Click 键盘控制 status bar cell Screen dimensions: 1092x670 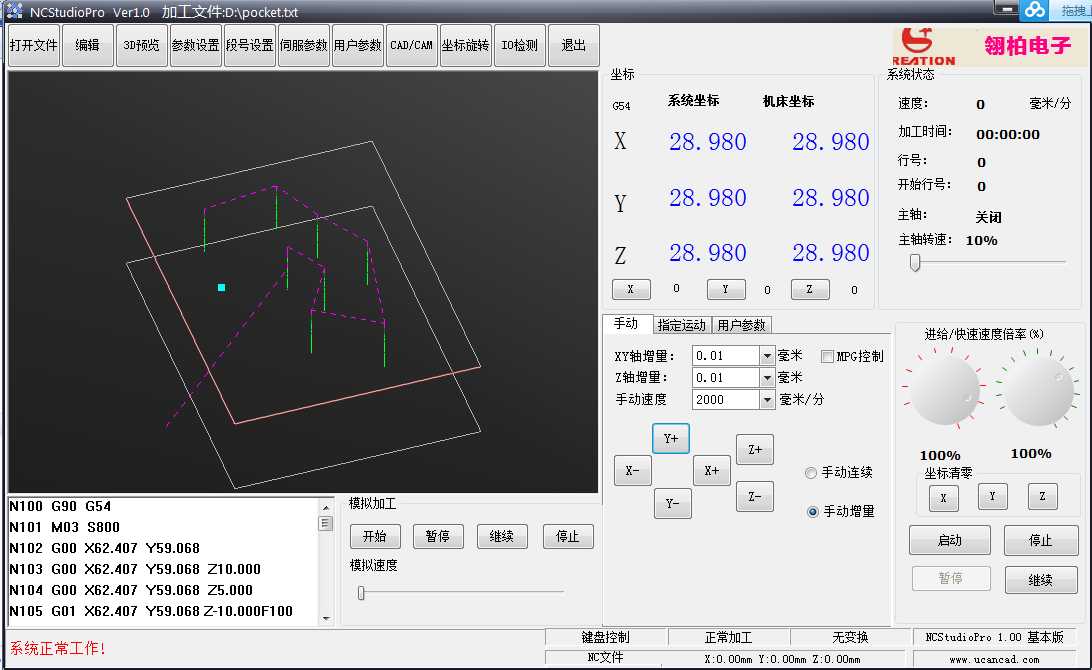coord(605,637)
